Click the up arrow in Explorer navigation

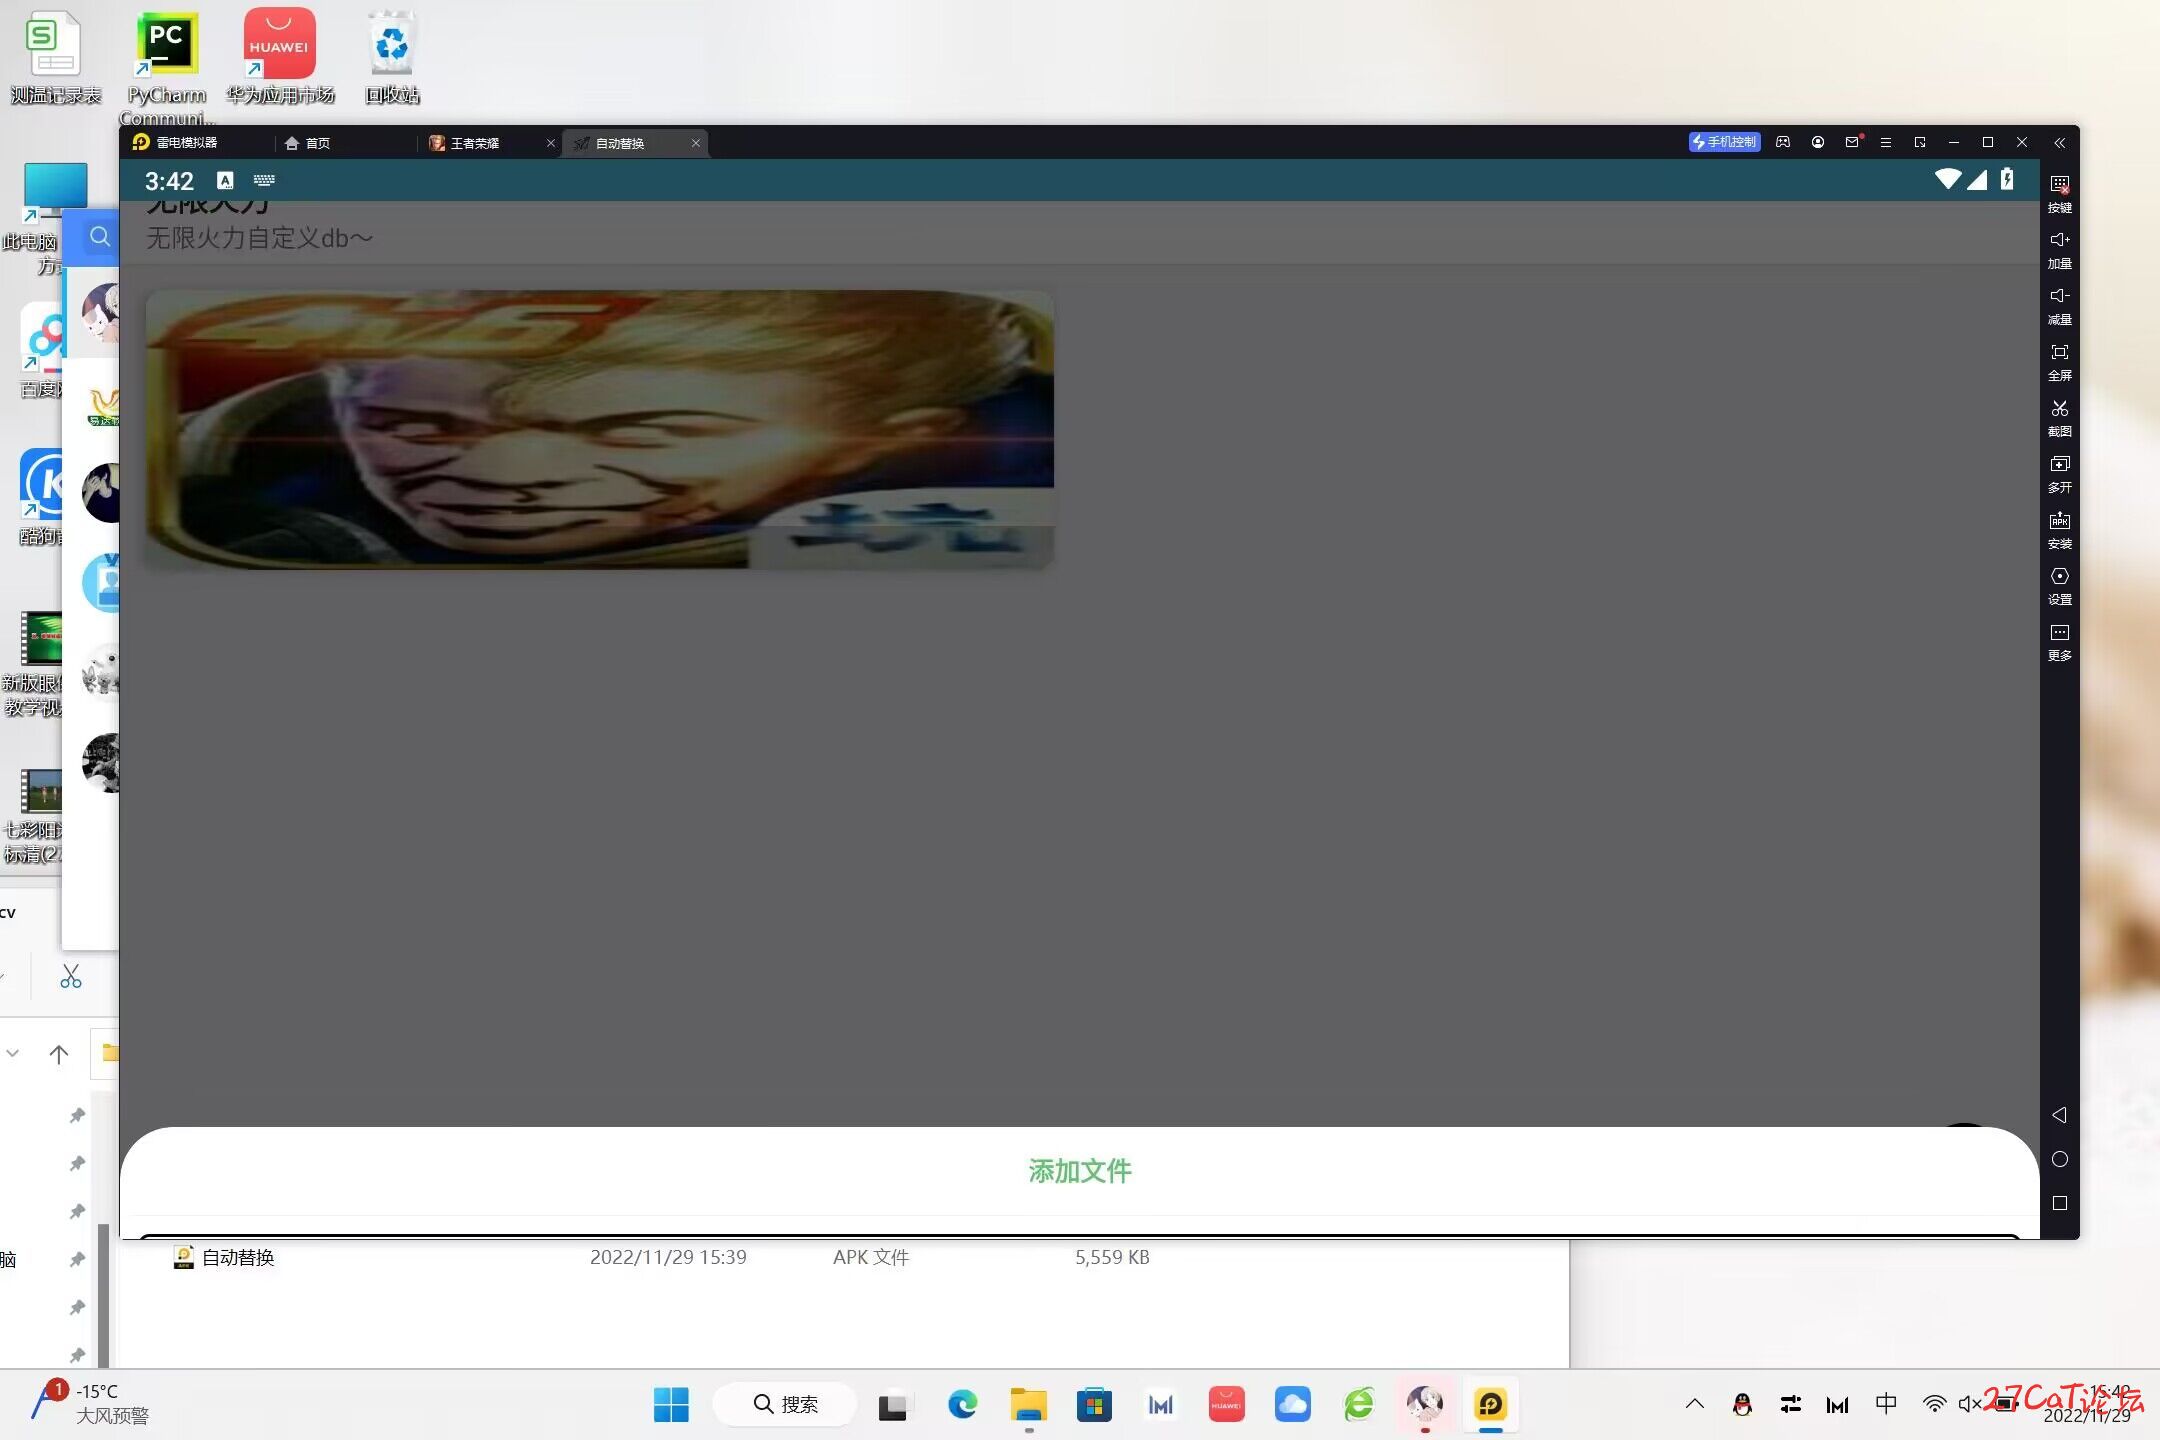tap(59, 1054)
